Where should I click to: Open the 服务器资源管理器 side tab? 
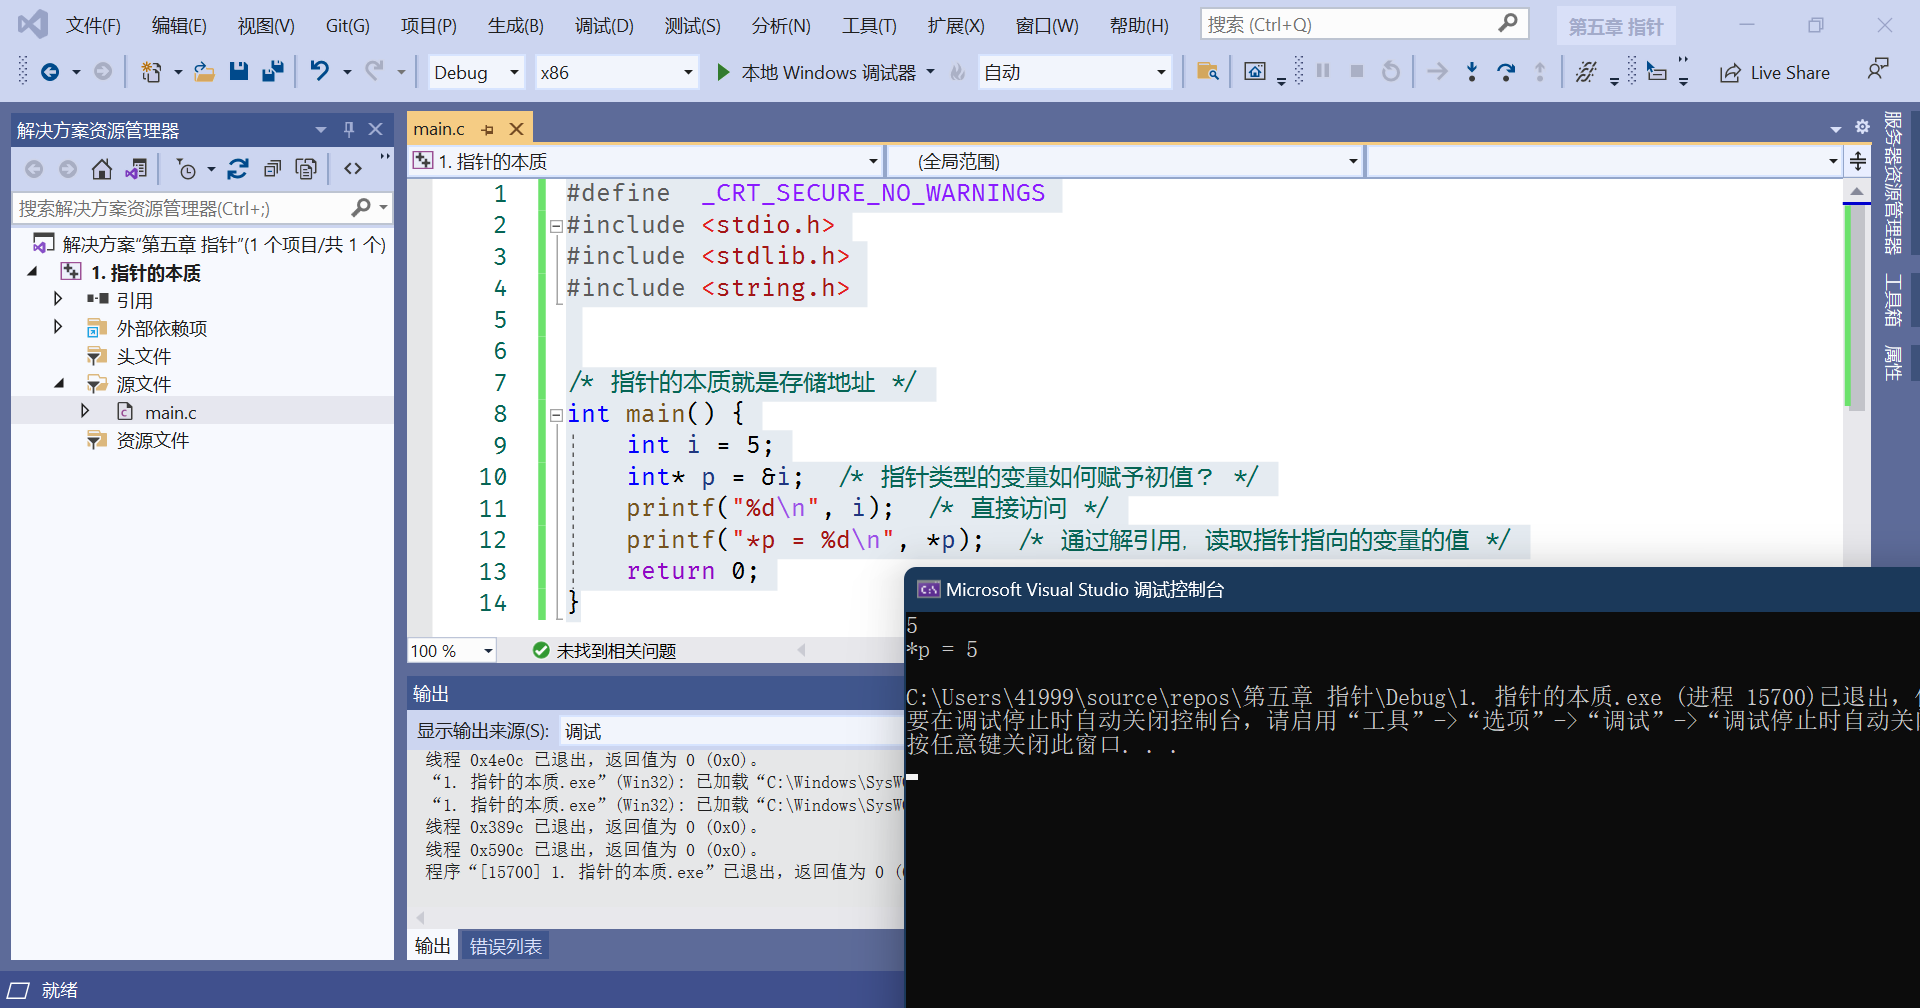[x=1892, y=182]
